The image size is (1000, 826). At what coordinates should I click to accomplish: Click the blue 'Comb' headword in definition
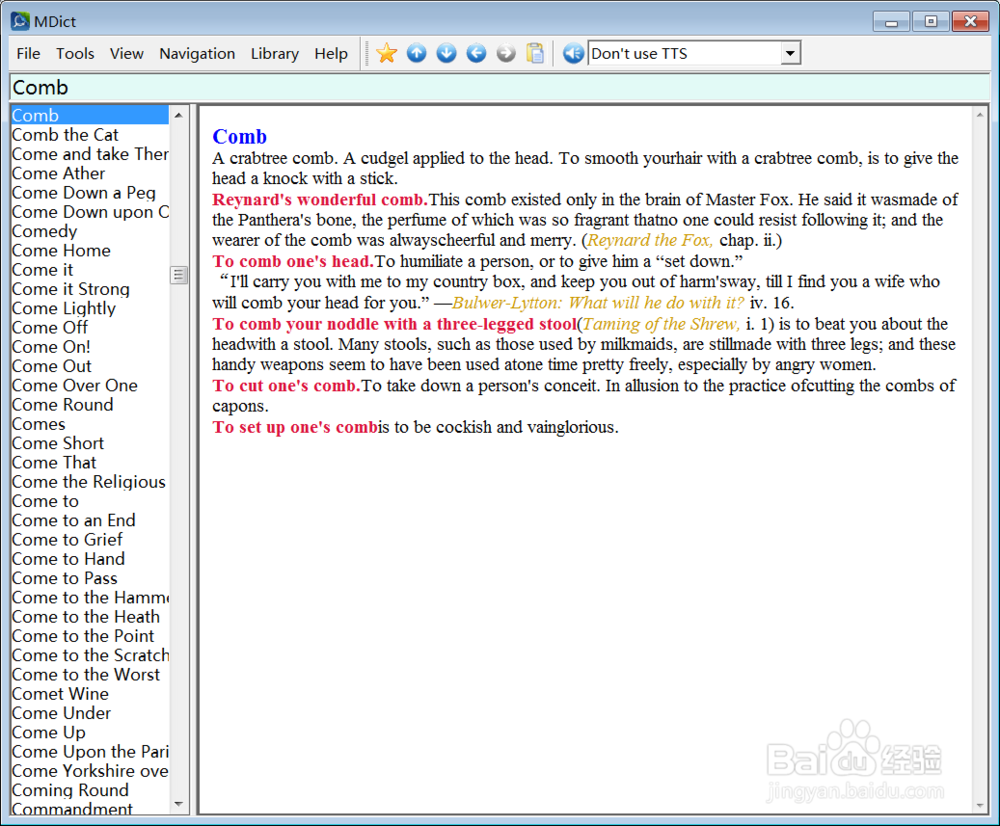(239, 136)
